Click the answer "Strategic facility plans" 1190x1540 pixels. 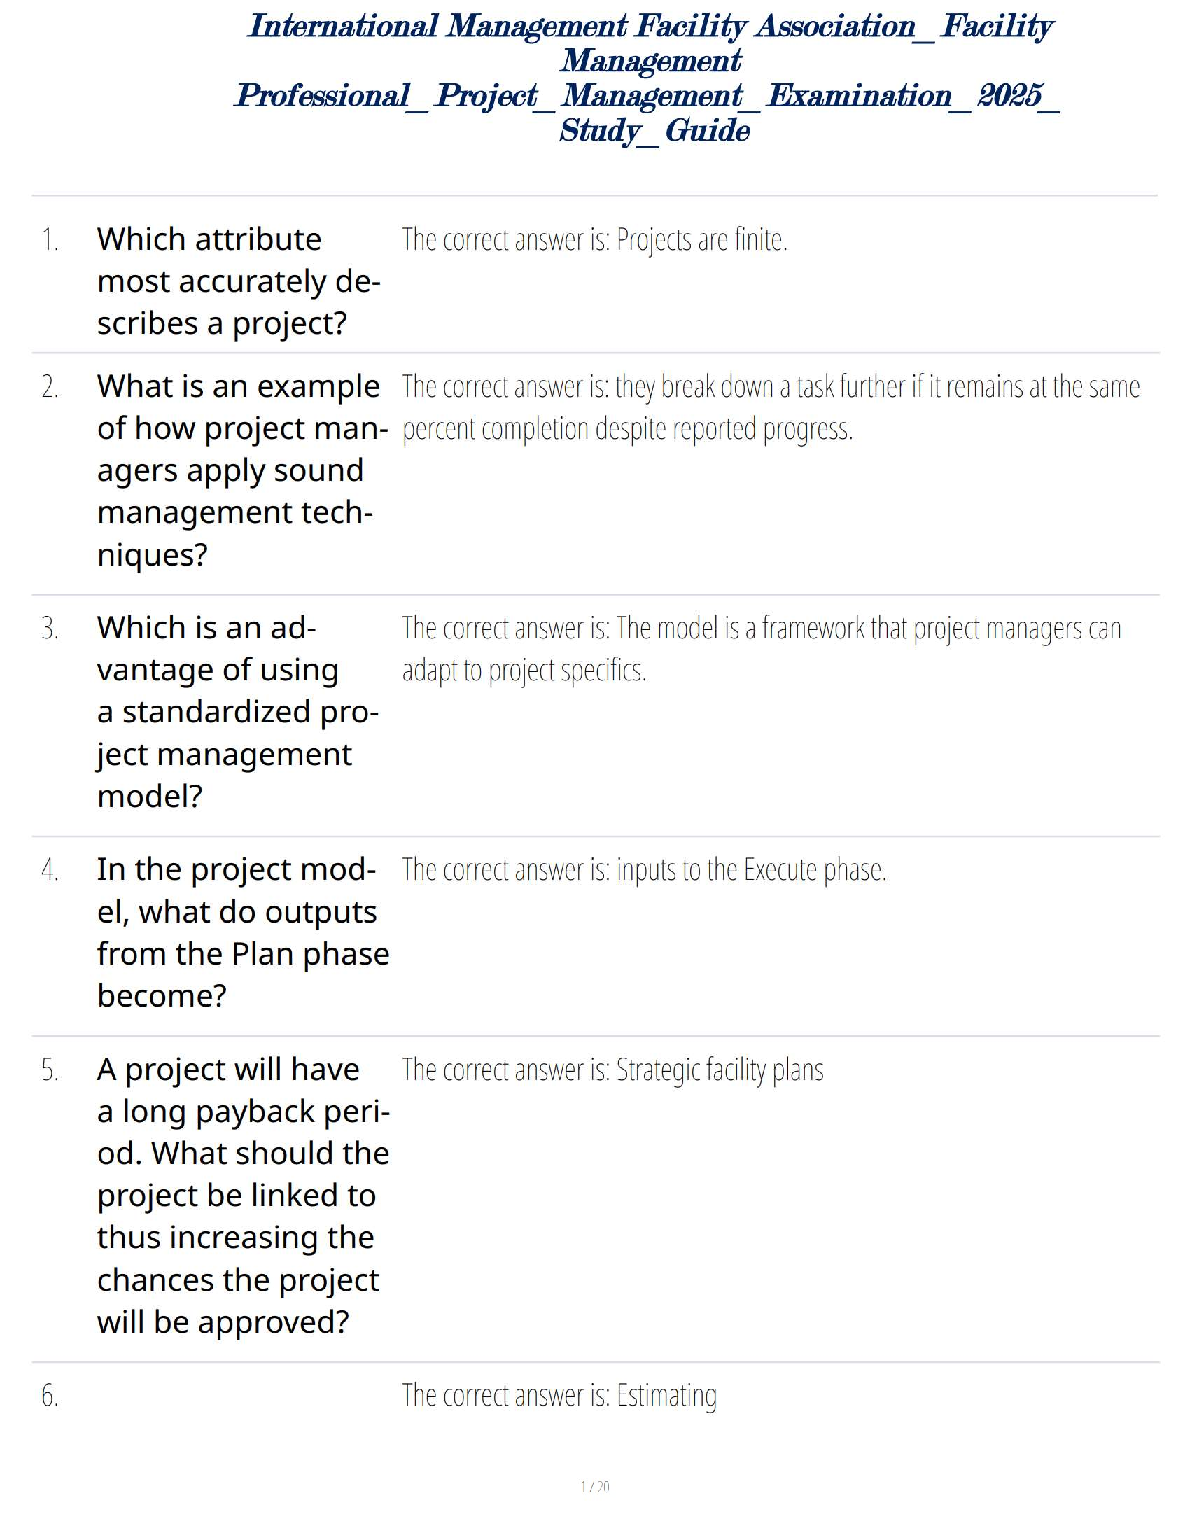pyautogui.click(x=612, y=1070)
